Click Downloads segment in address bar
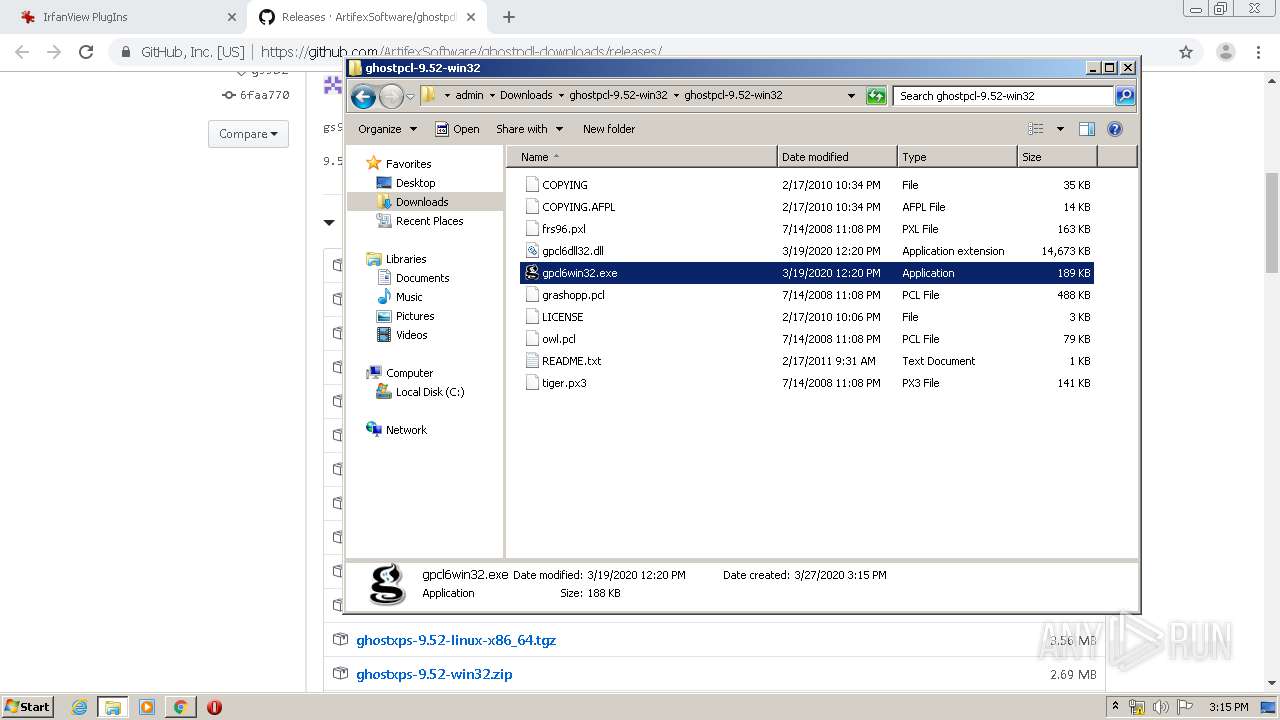1280x720 pixels. [x=526, y=96]
